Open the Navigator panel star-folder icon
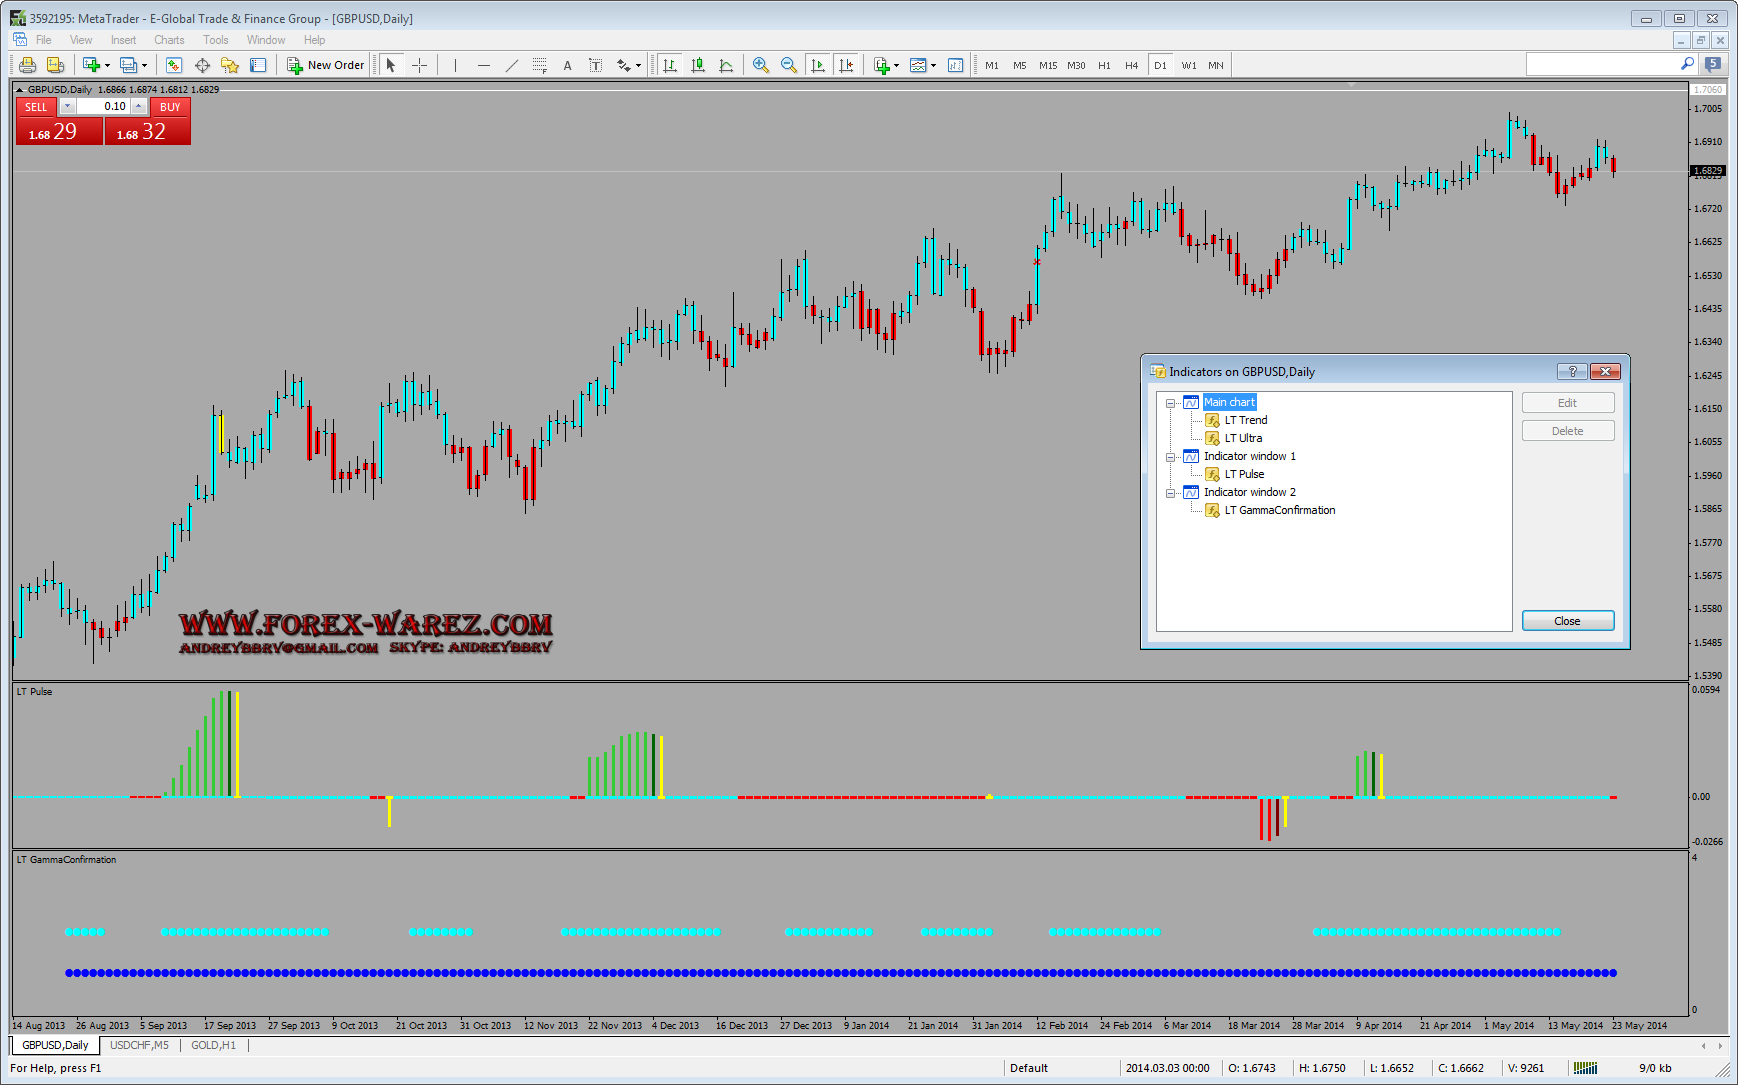1738x1085 pixels. 230,66
